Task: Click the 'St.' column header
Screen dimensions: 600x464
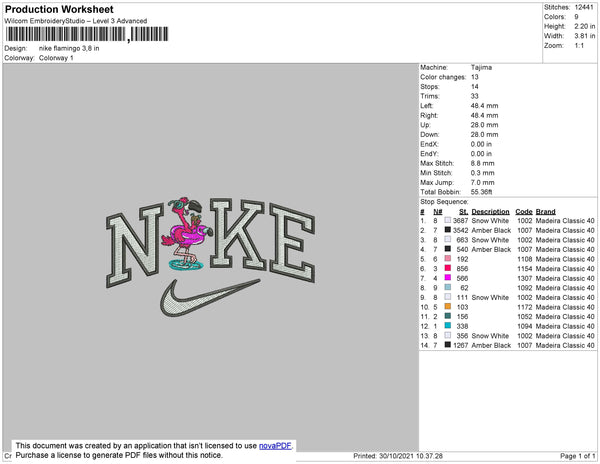Action: click(463, 212)
